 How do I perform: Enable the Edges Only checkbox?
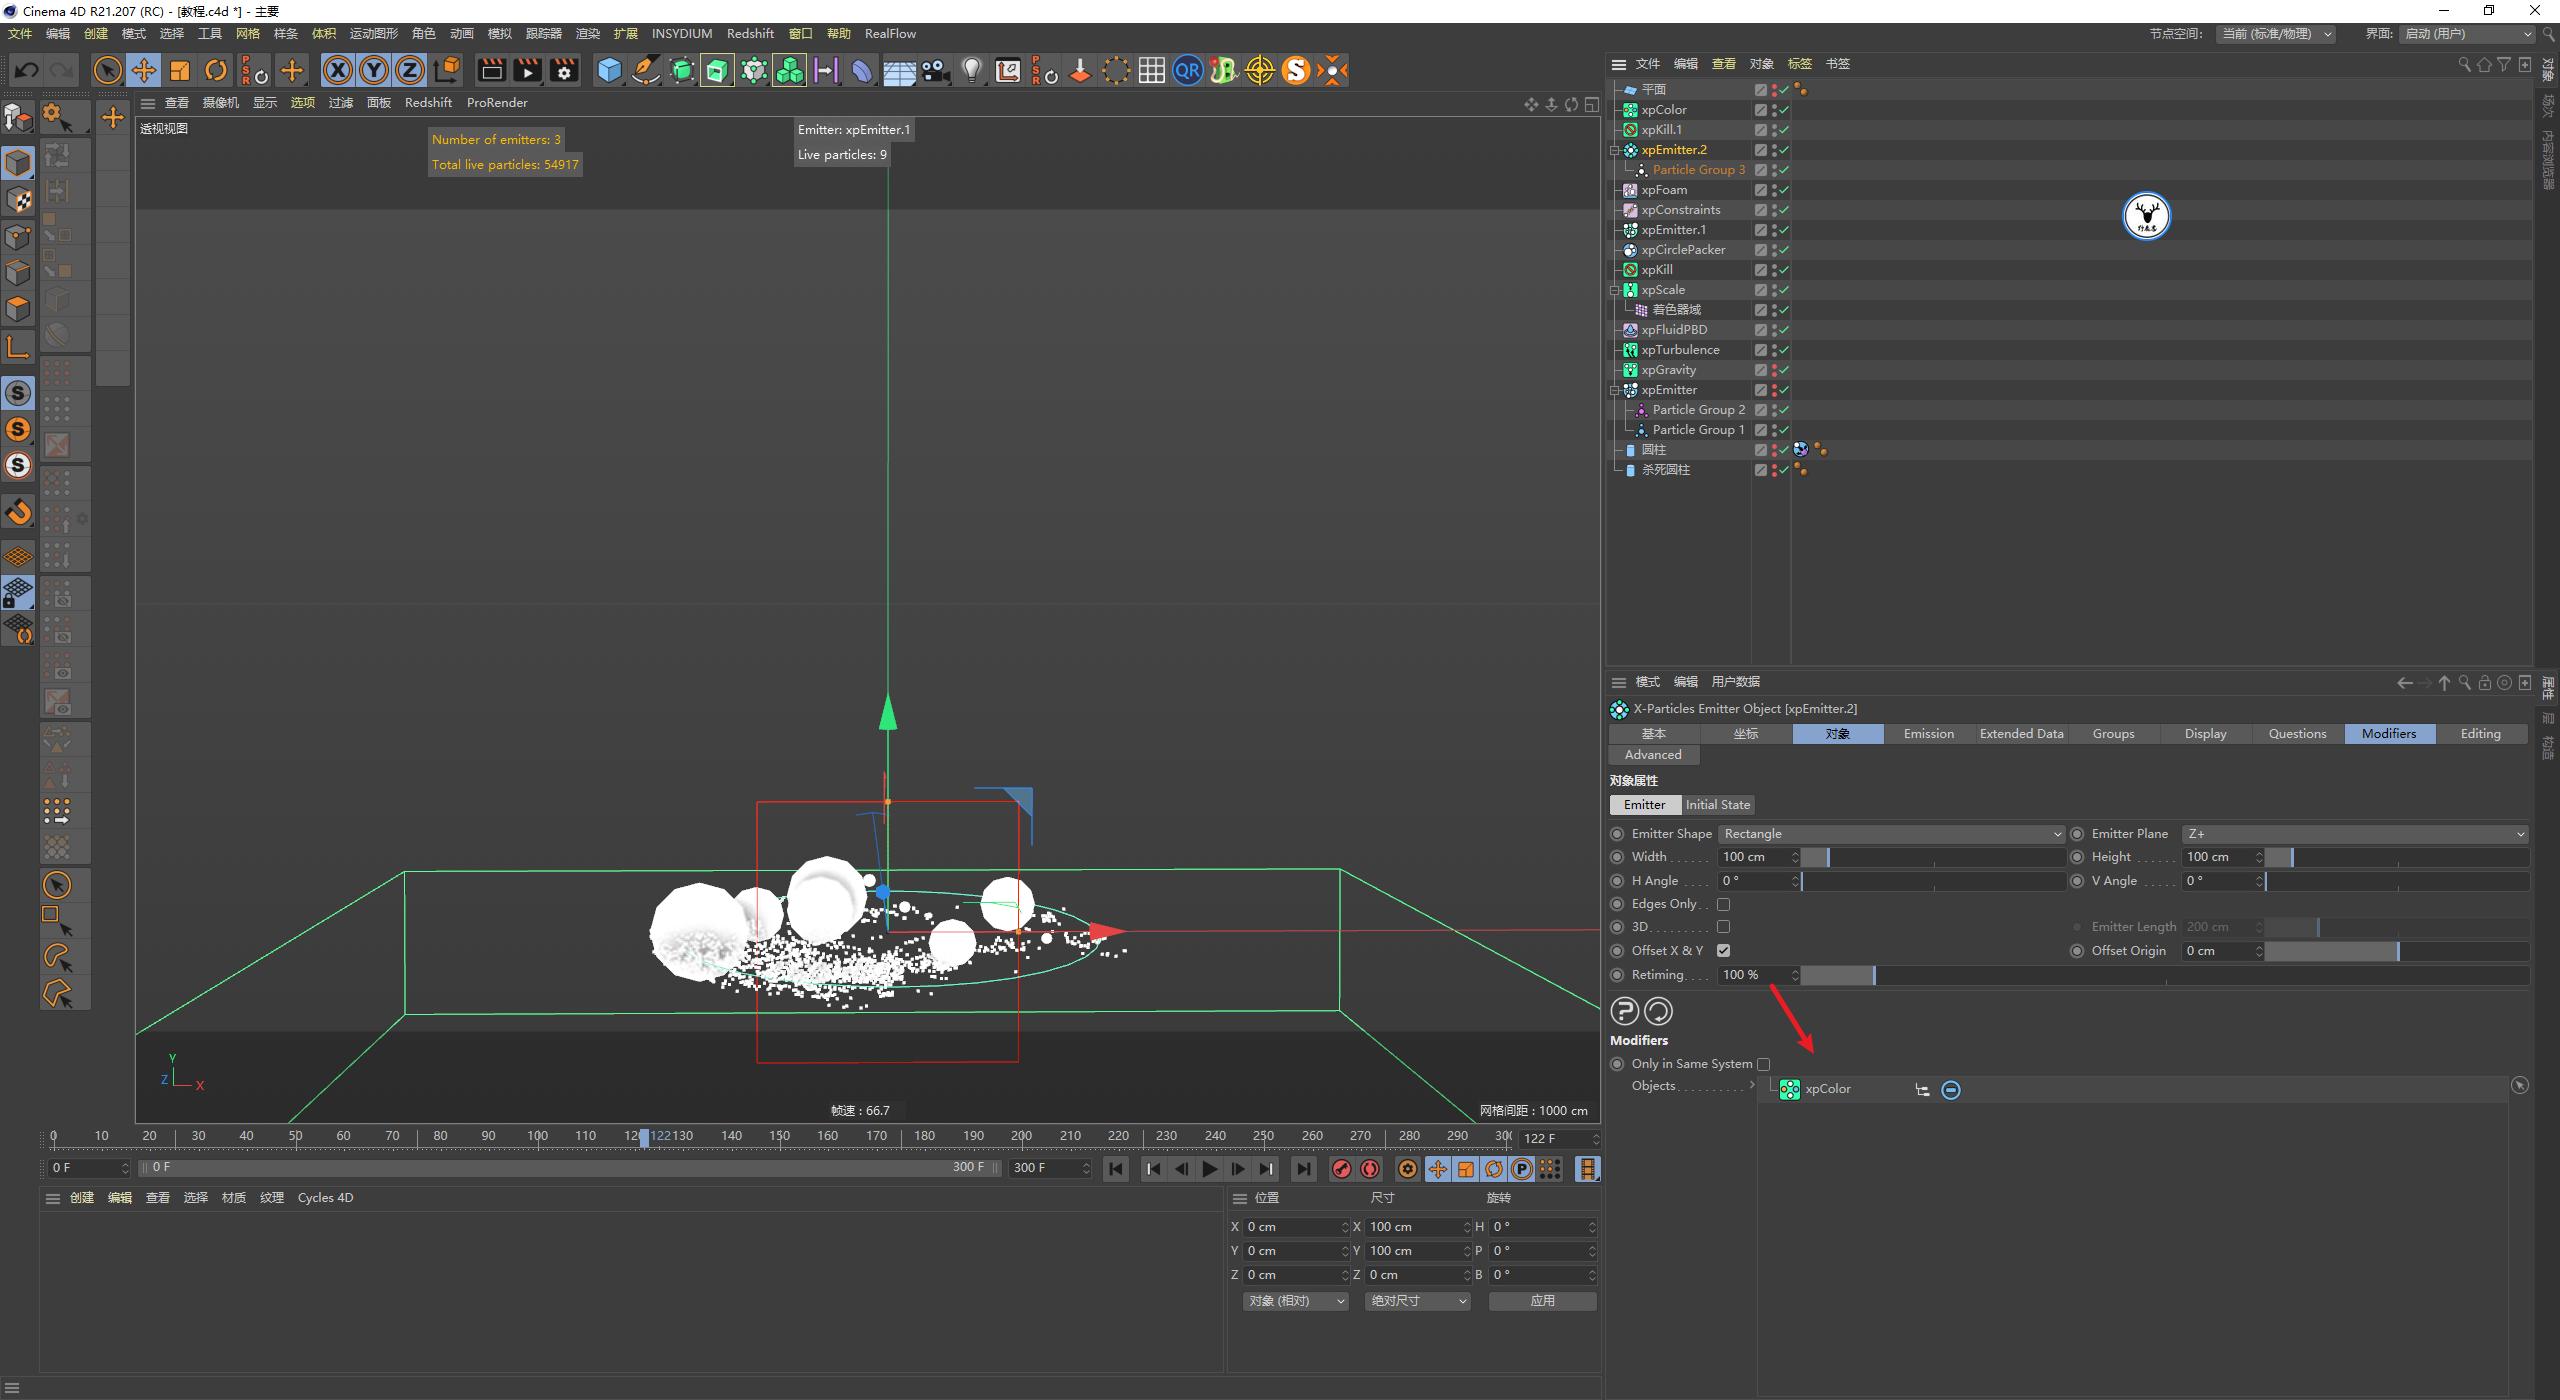pyautogui.click(x=1724, y=903)
